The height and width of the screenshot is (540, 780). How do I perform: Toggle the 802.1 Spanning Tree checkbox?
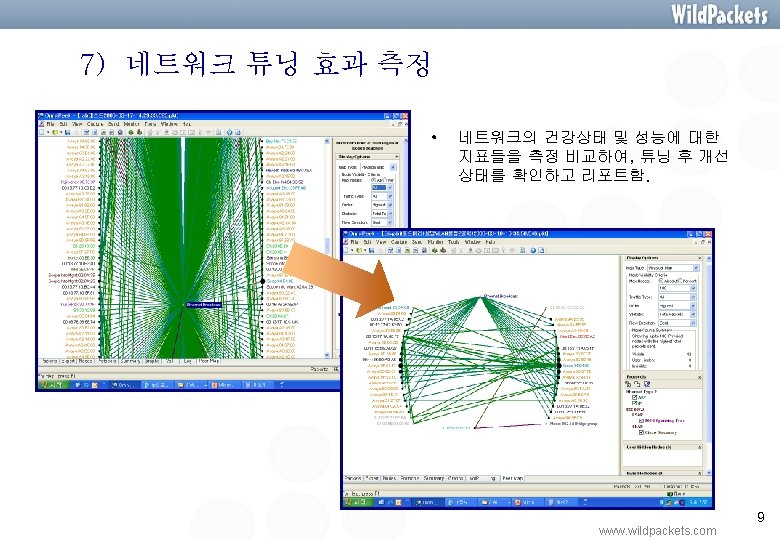click(641, 421)
